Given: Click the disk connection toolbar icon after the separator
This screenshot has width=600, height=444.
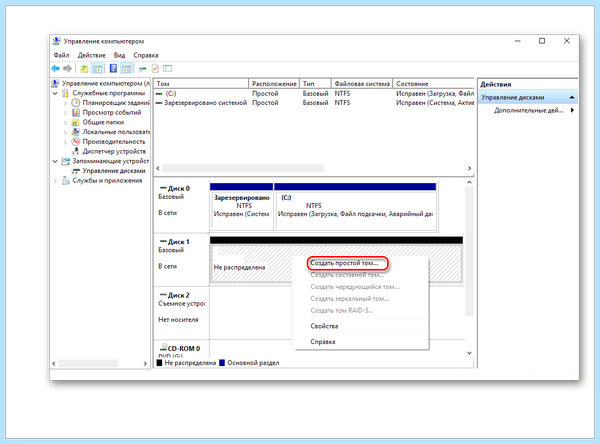Looking at the screenshot, I should pyautogui.click(x=142, y=69).
